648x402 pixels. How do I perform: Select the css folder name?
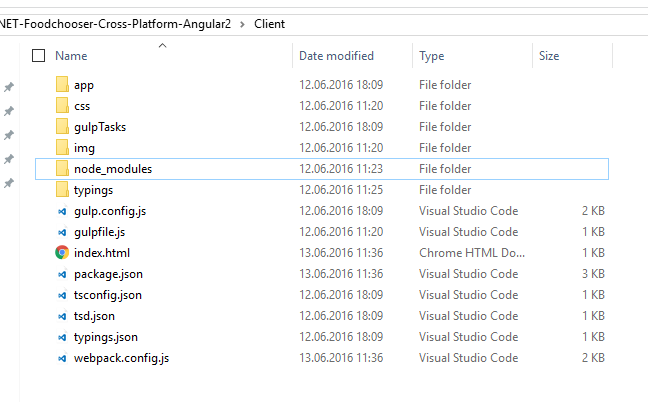point(82,106)
